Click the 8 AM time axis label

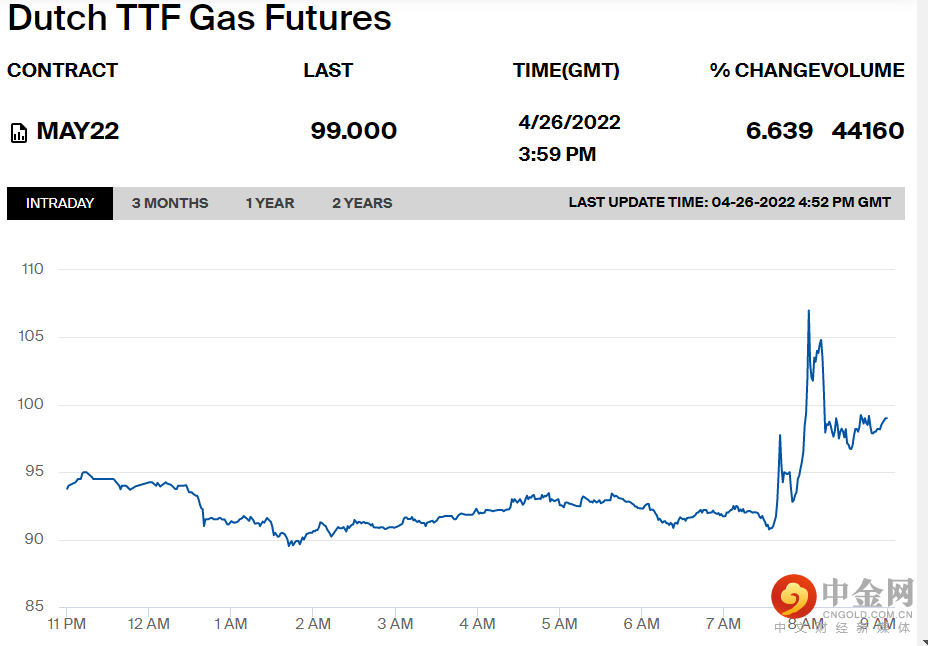coord(805,624)
